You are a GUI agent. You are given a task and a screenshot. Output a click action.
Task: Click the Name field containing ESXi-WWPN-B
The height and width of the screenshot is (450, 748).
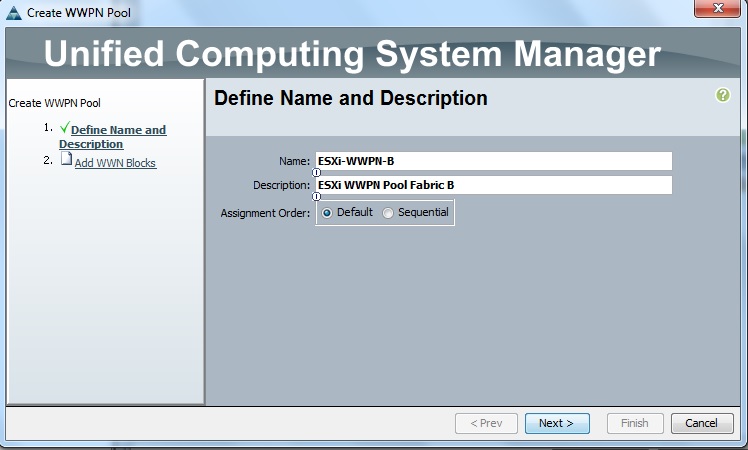494,161
